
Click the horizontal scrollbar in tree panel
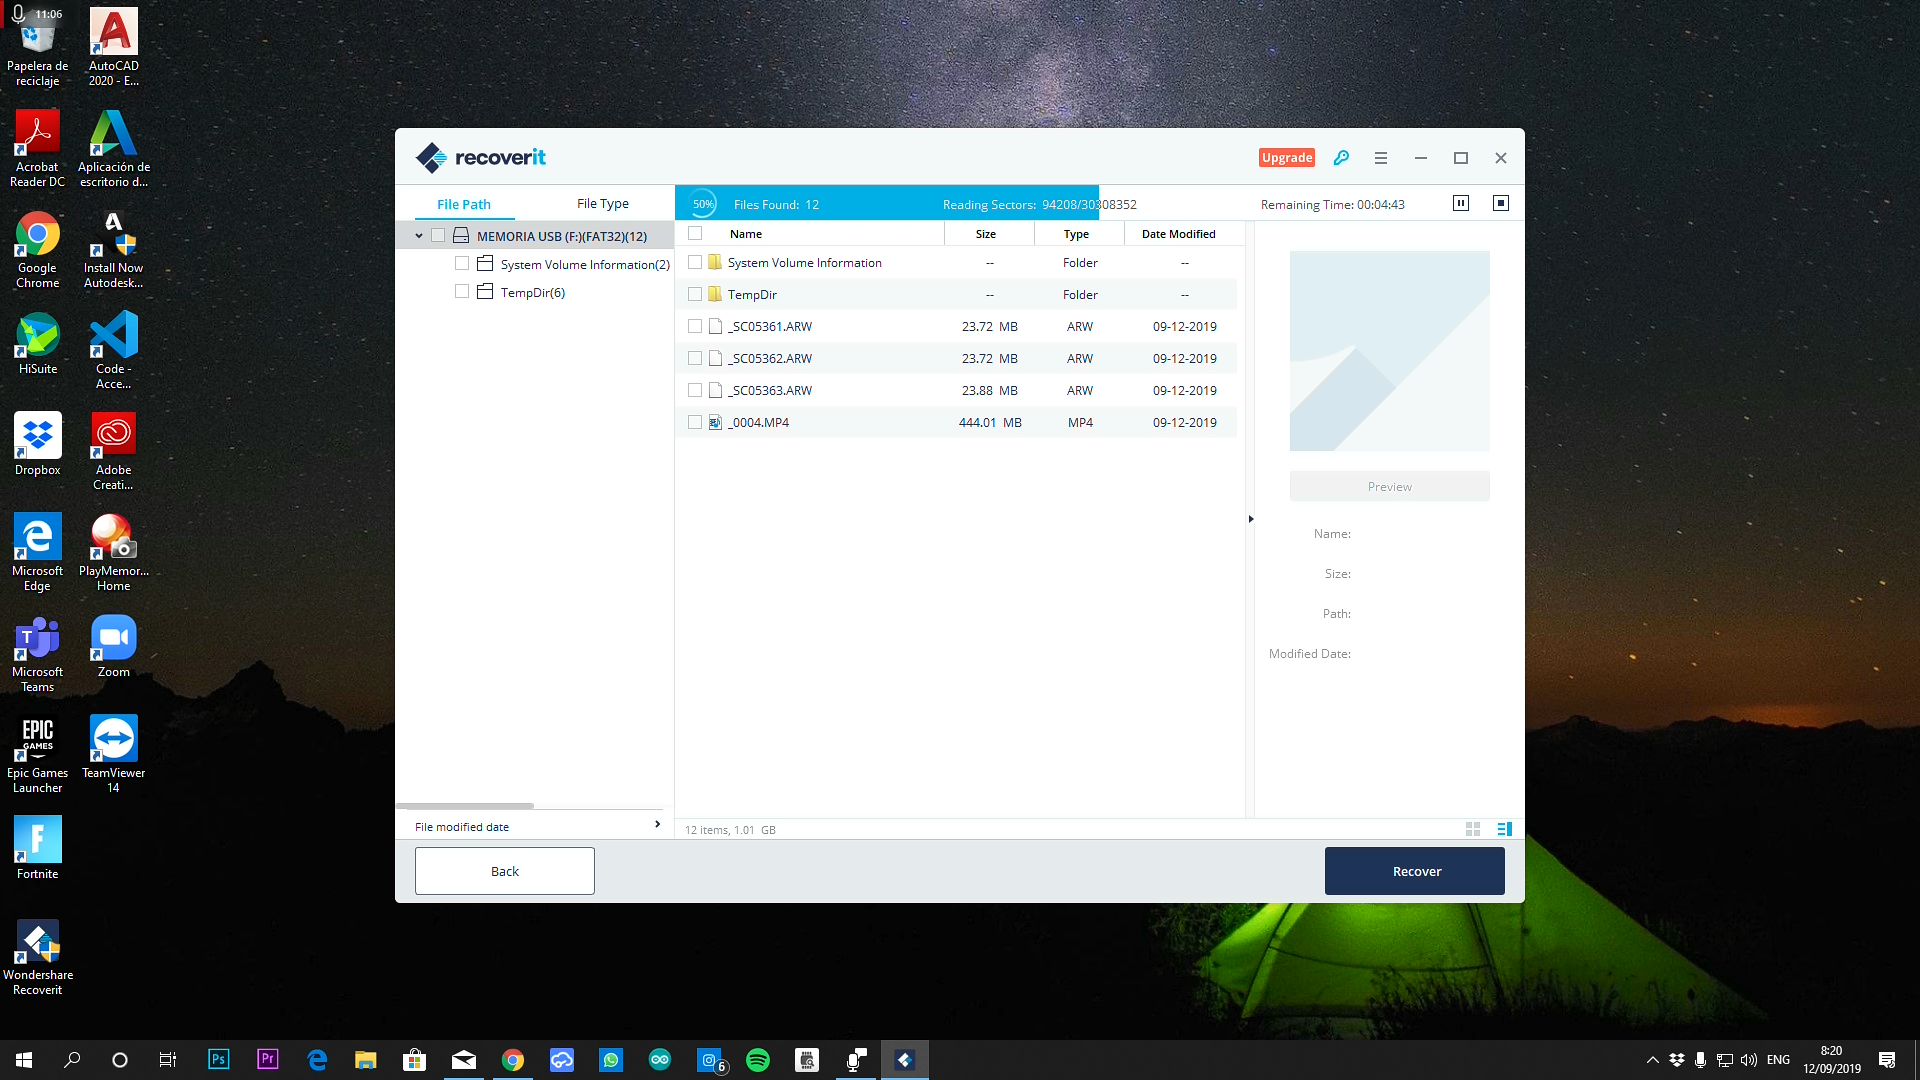point(465,805)
